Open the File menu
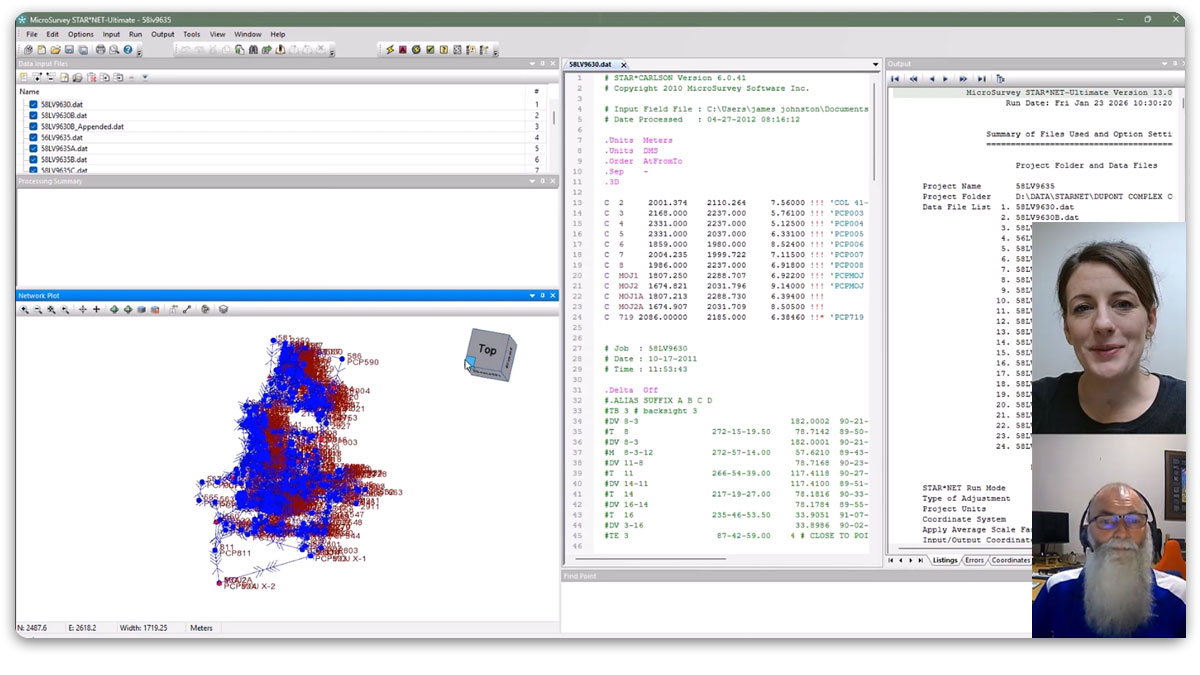The width and height of the screenshot is (1200, 675). pos(32,34)
